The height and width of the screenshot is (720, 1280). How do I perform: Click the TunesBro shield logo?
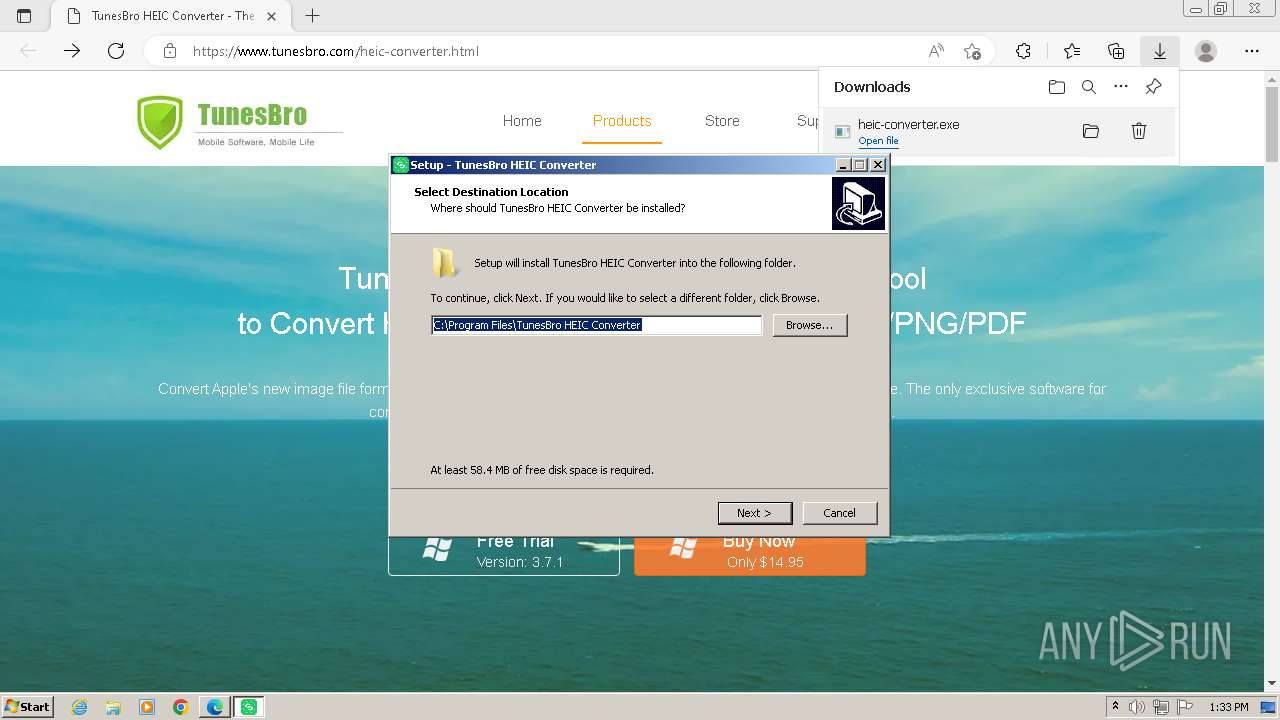click(x=160, y=122)
